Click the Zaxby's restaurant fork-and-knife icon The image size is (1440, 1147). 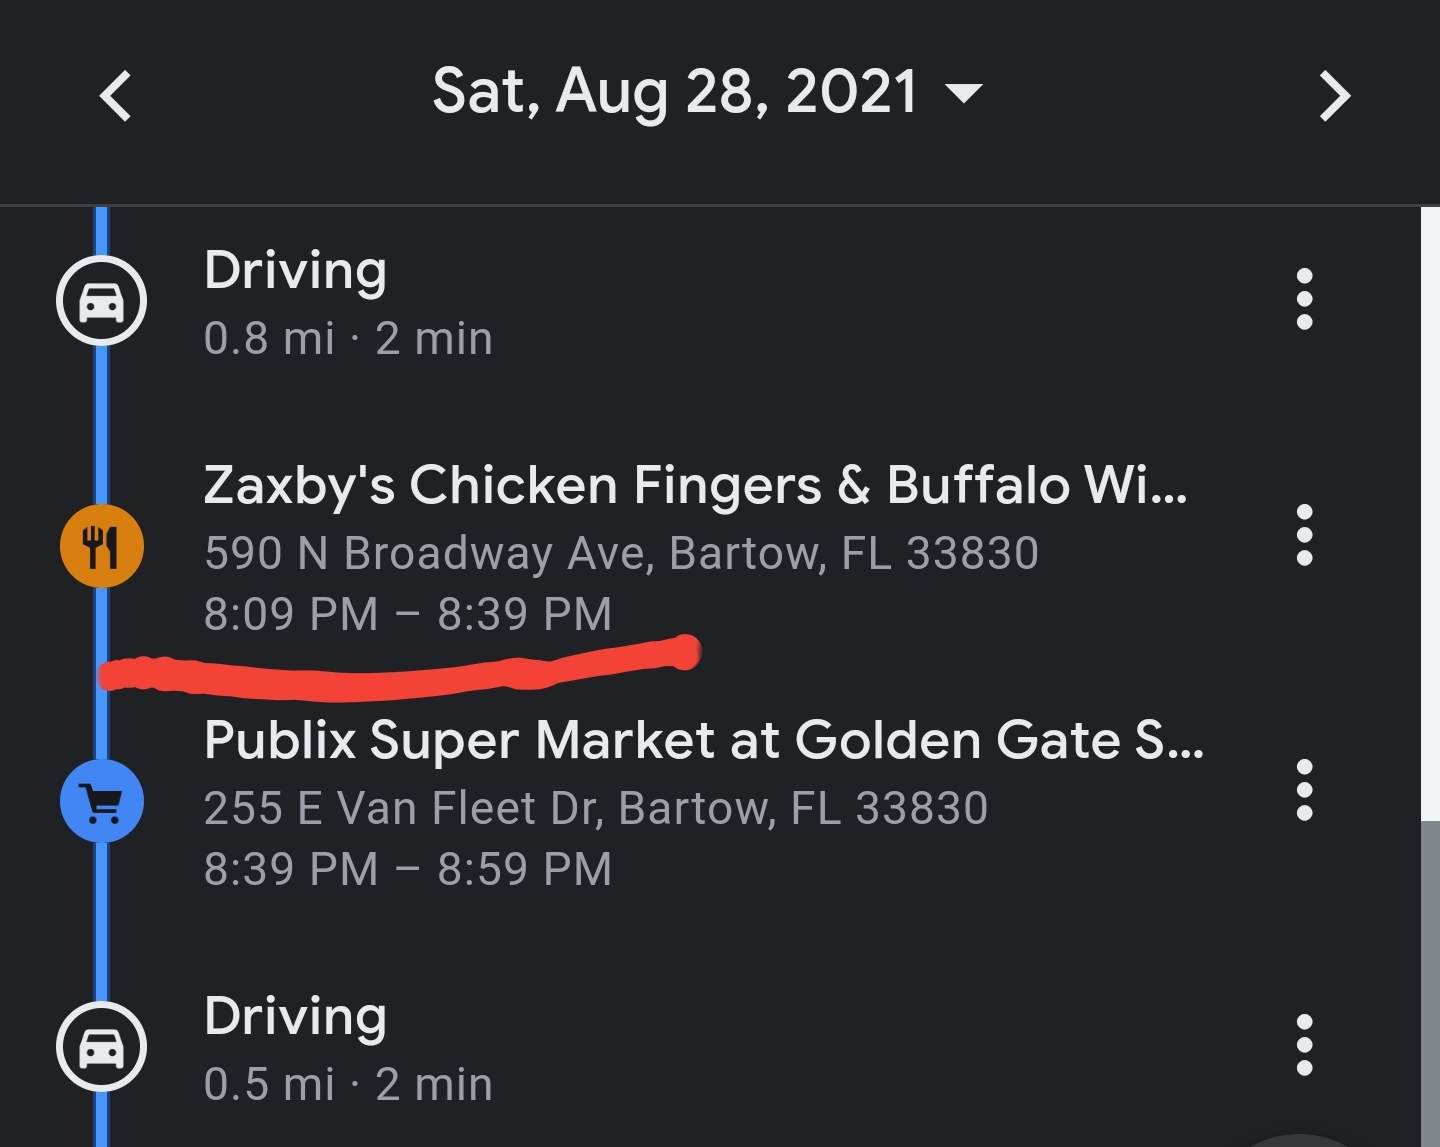pos(101,547)
